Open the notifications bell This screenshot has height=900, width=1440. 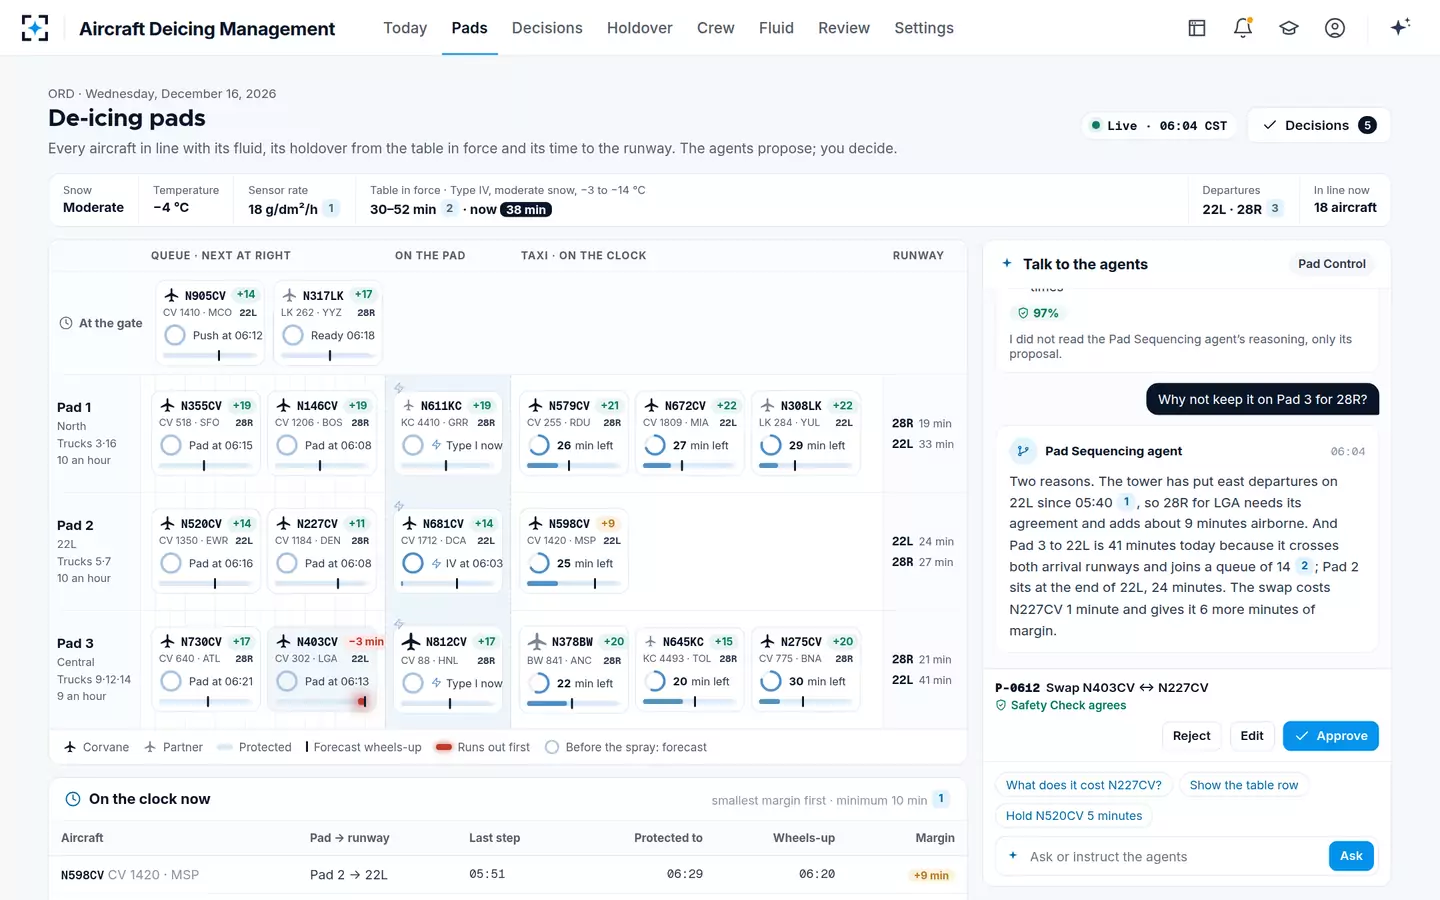[1243, 28]
